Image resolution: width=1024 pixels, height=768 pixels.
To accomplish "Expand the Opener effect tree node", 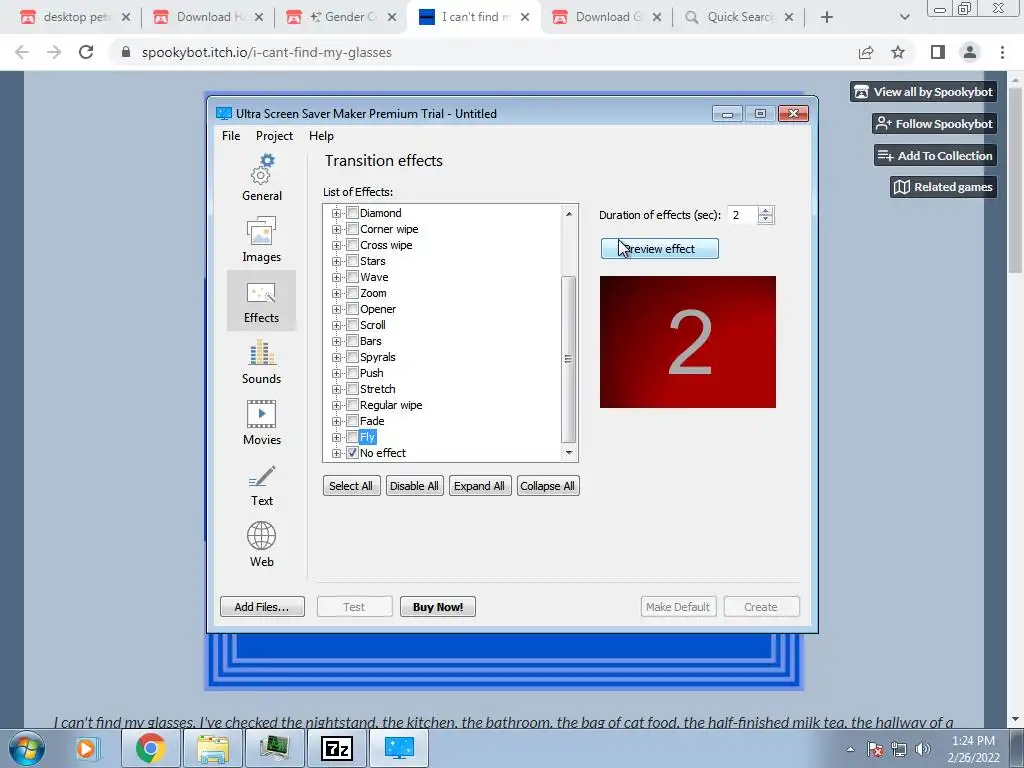I will coord(336,309).
